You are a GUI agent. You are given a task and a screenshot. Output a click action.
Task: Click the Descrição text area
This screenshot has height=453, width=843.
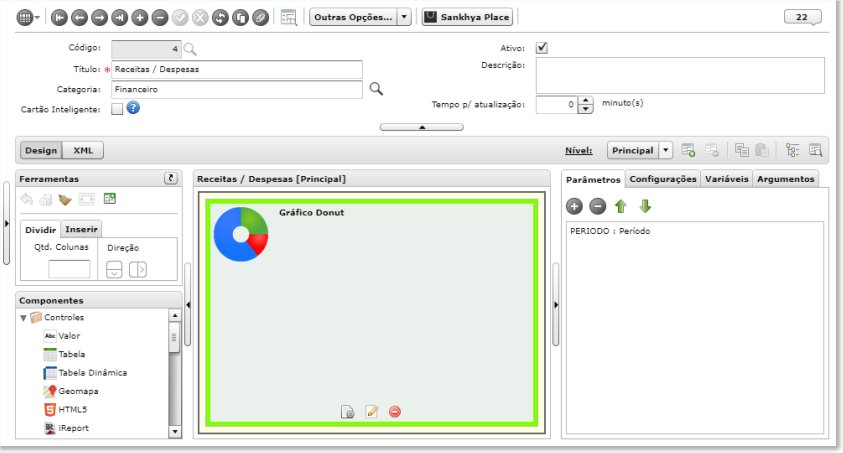680,75
